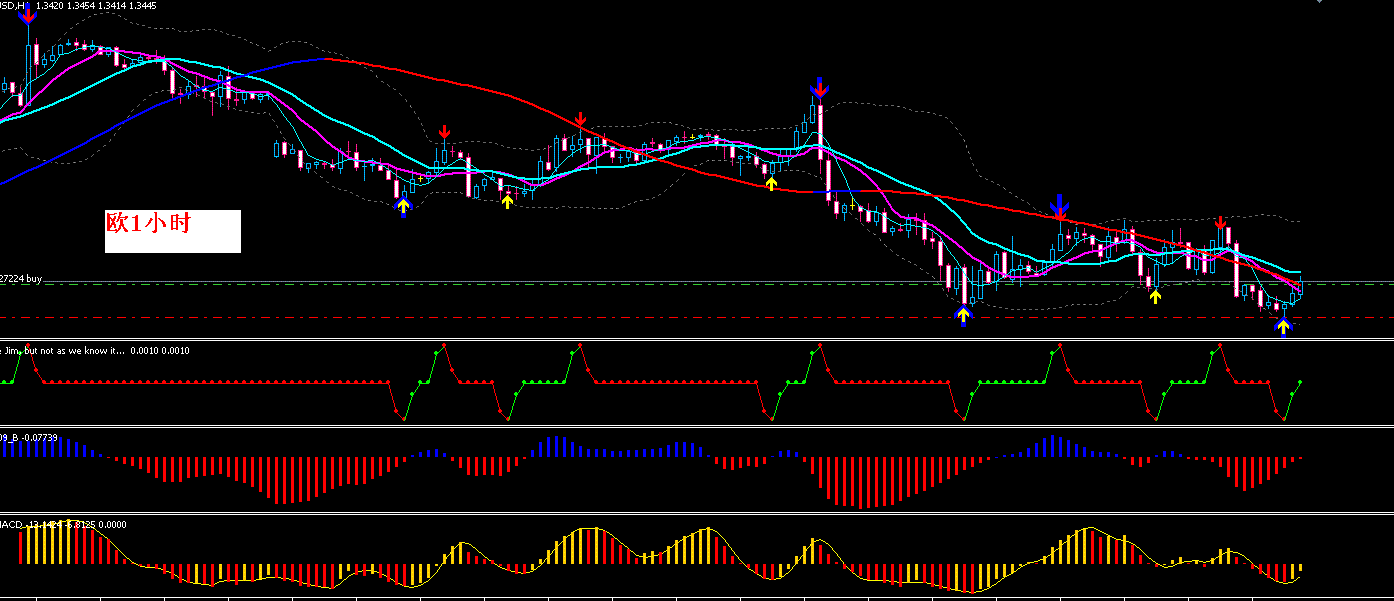Click the MACD indicator label ending "0.0000"
The height and width of the screenshot is (601, 1394).
(63, 524)
